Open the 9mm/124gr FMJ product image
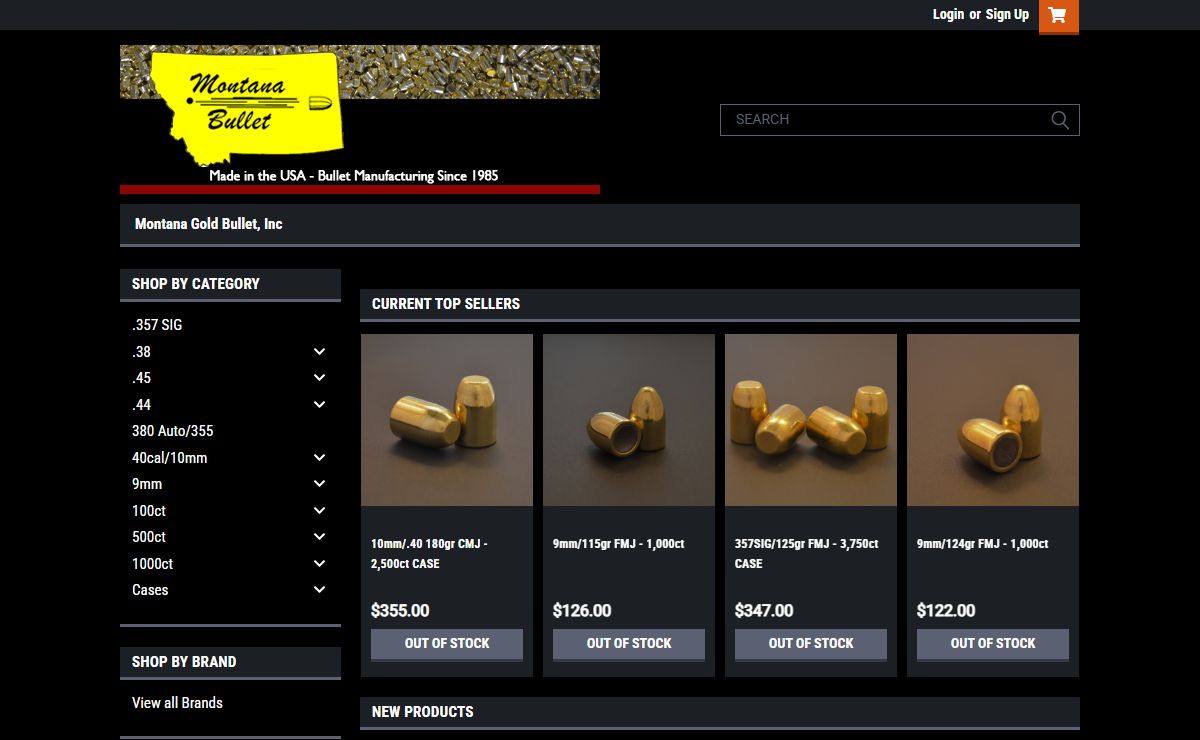 click(x=993, y=420)
